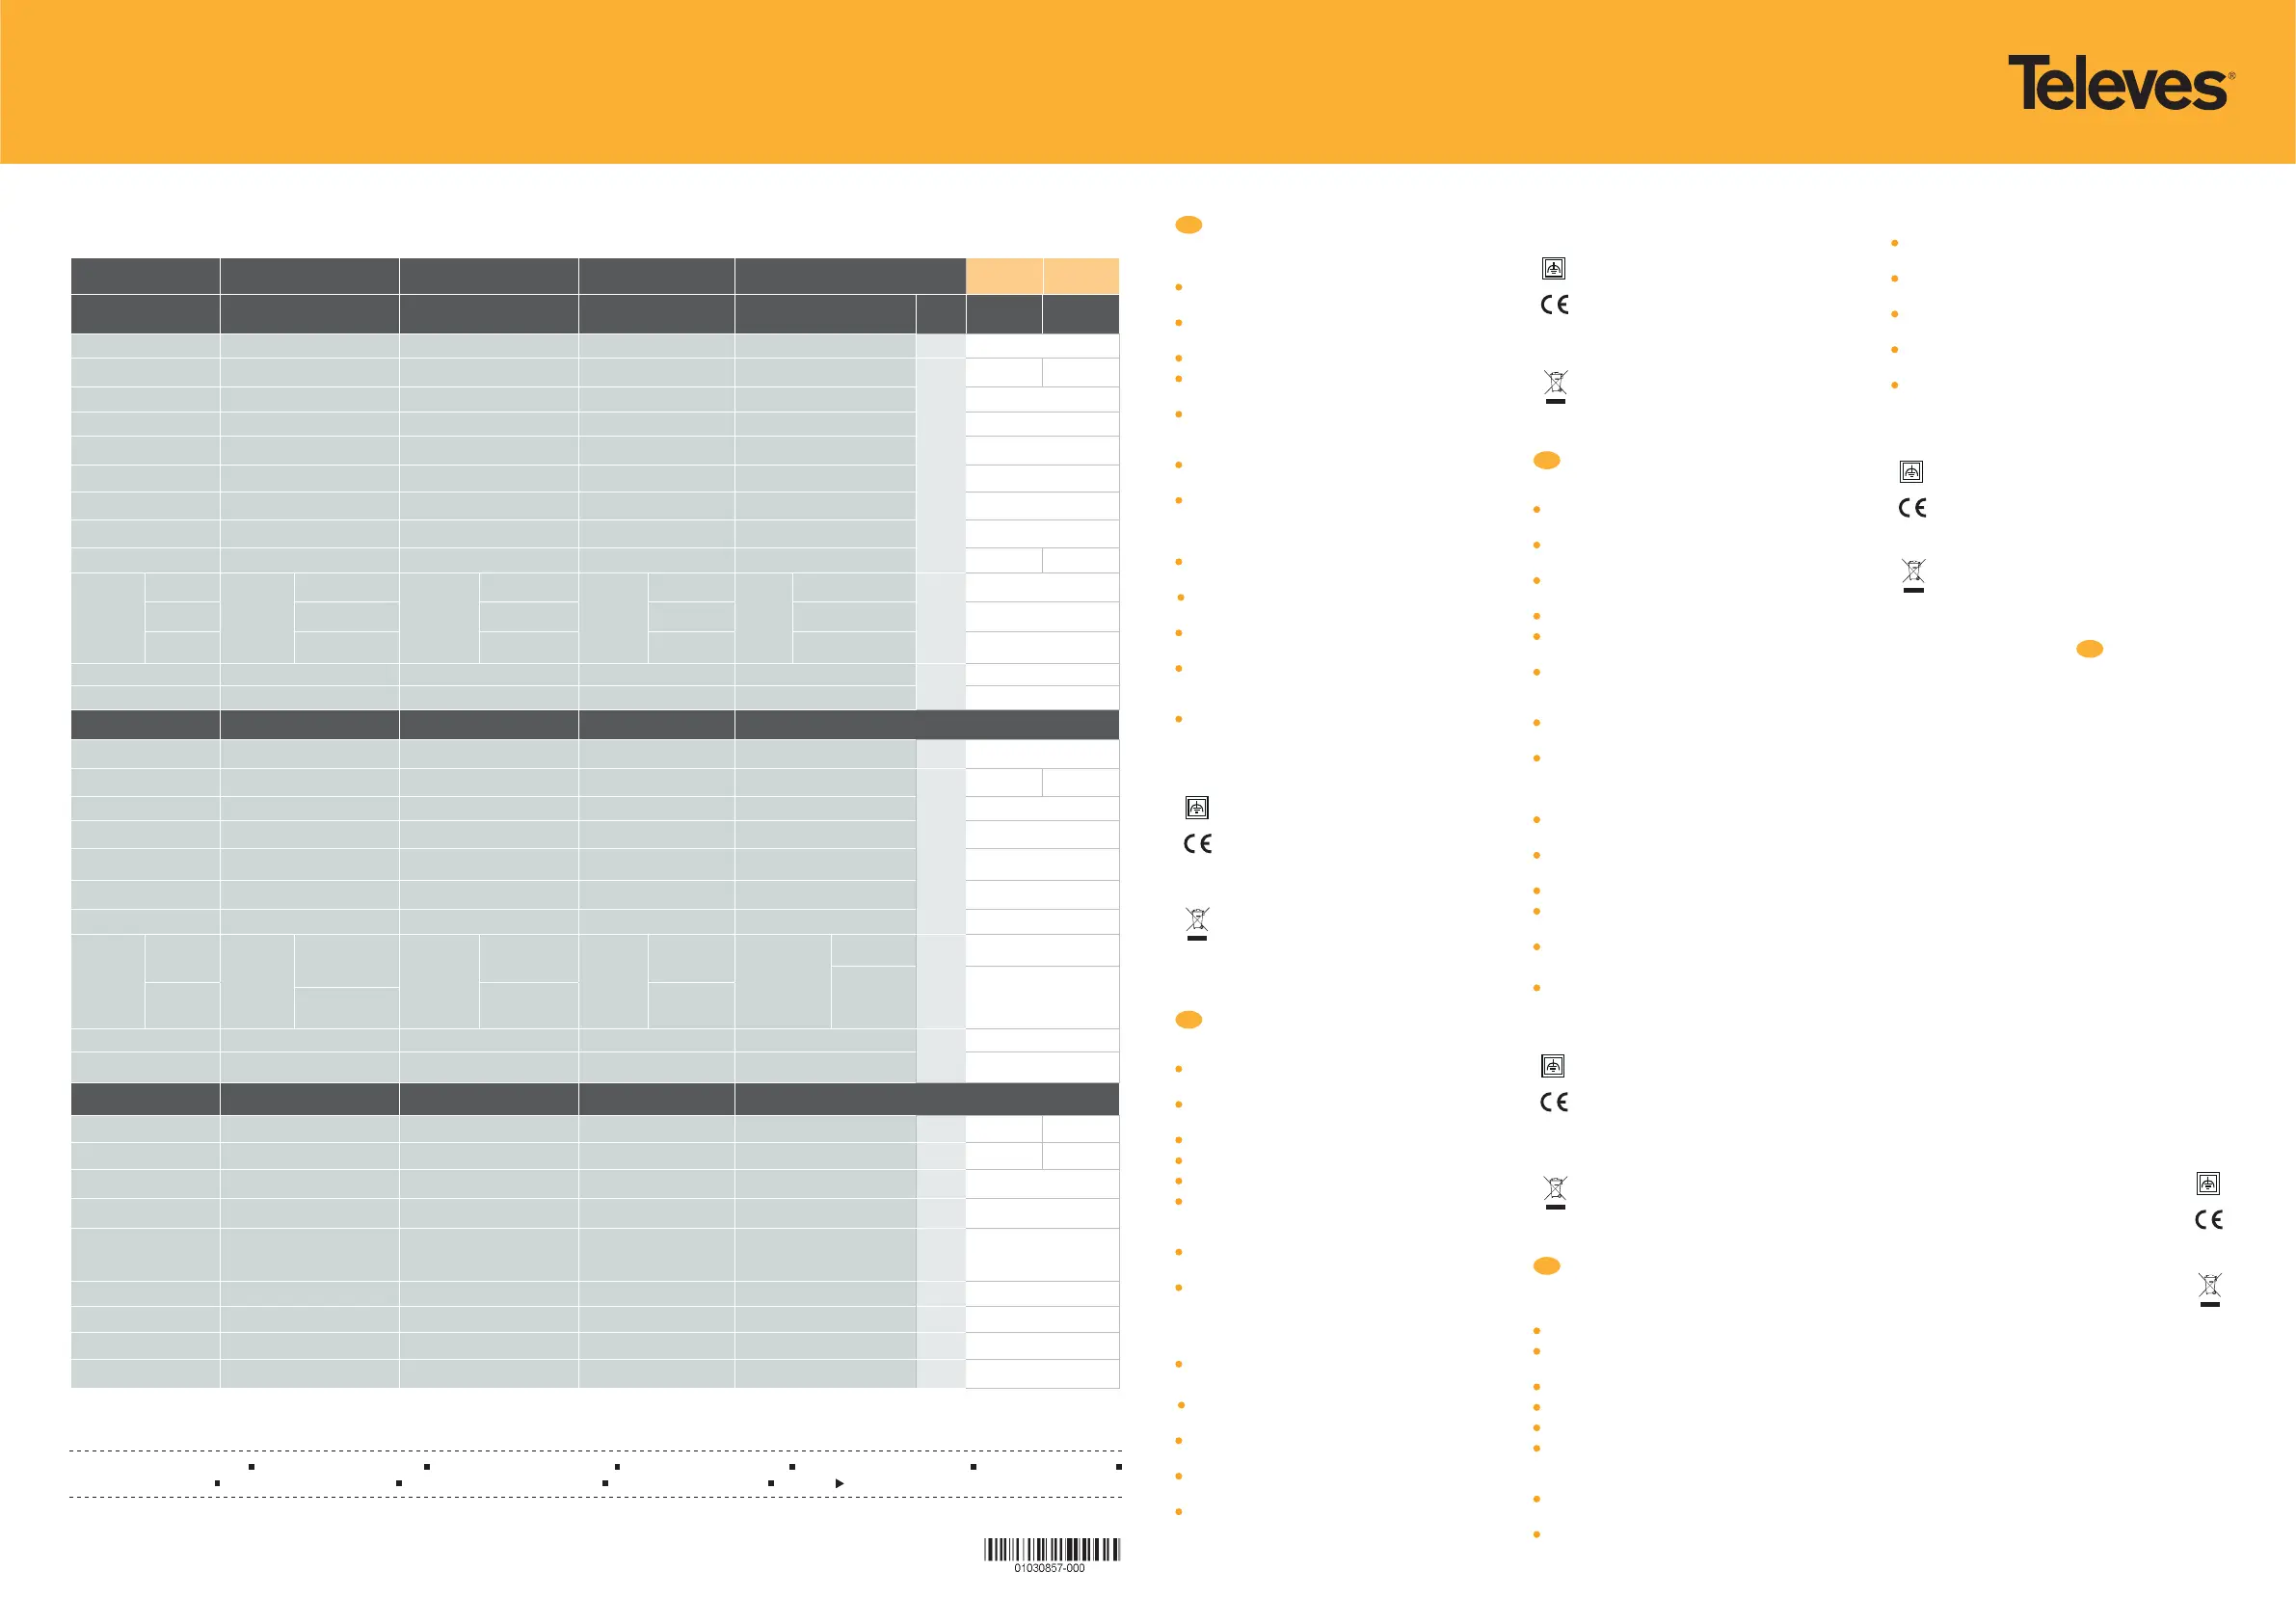Click the crossed-out bin icon in the bottom-right corner

2209,1288
